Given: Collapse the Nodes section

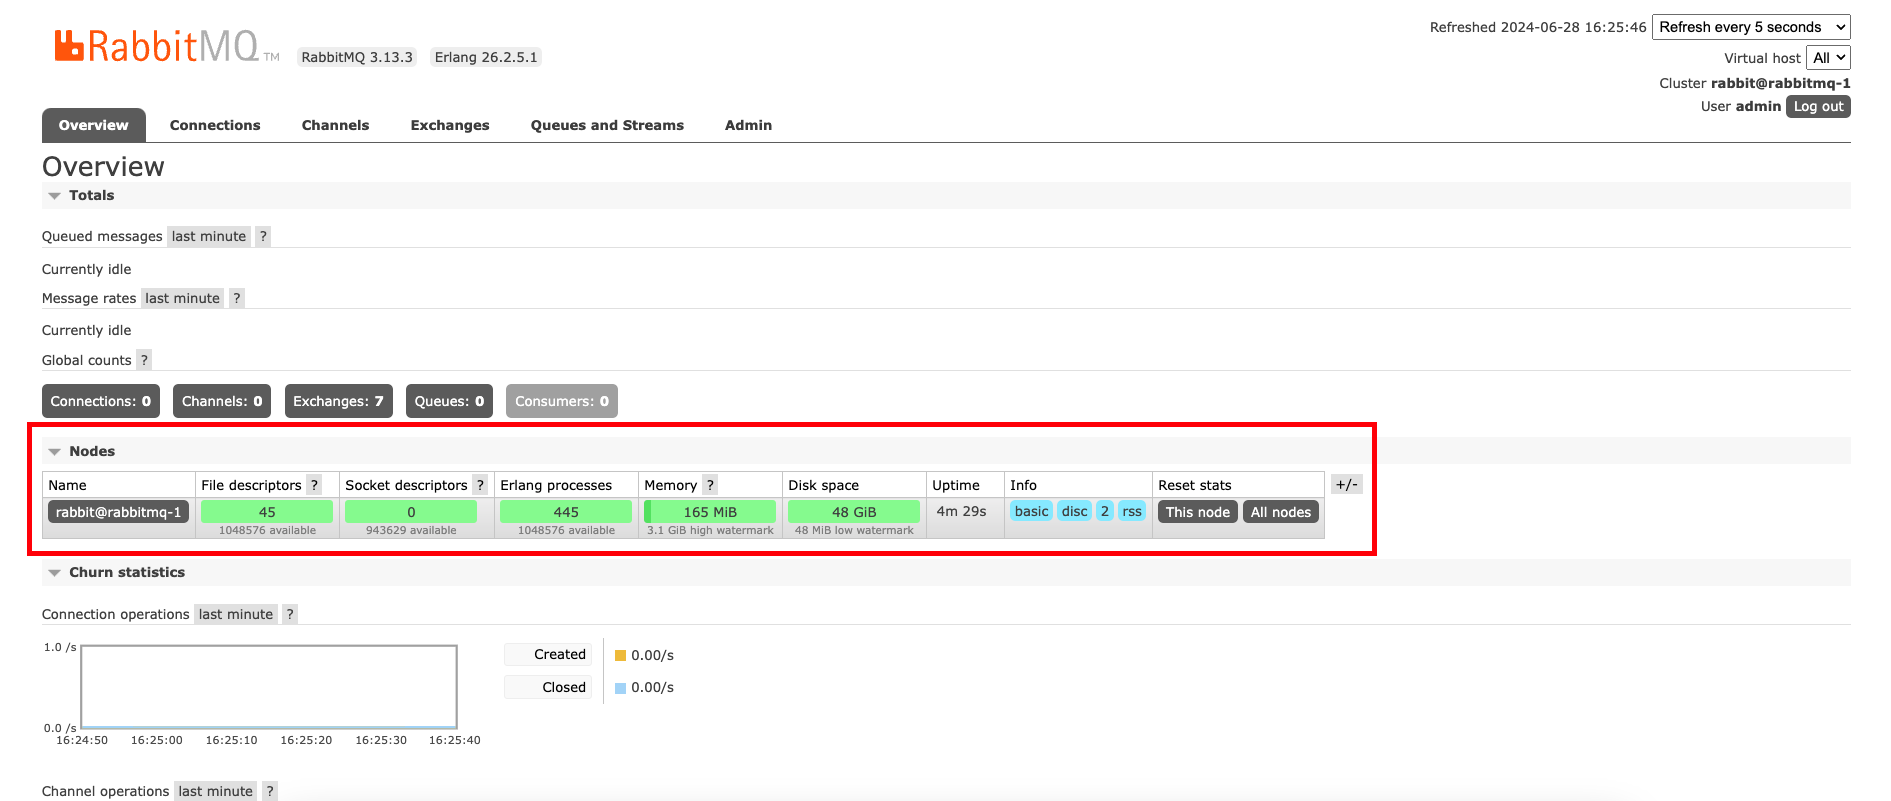Looking at the screenshot, I should (81, 451).
